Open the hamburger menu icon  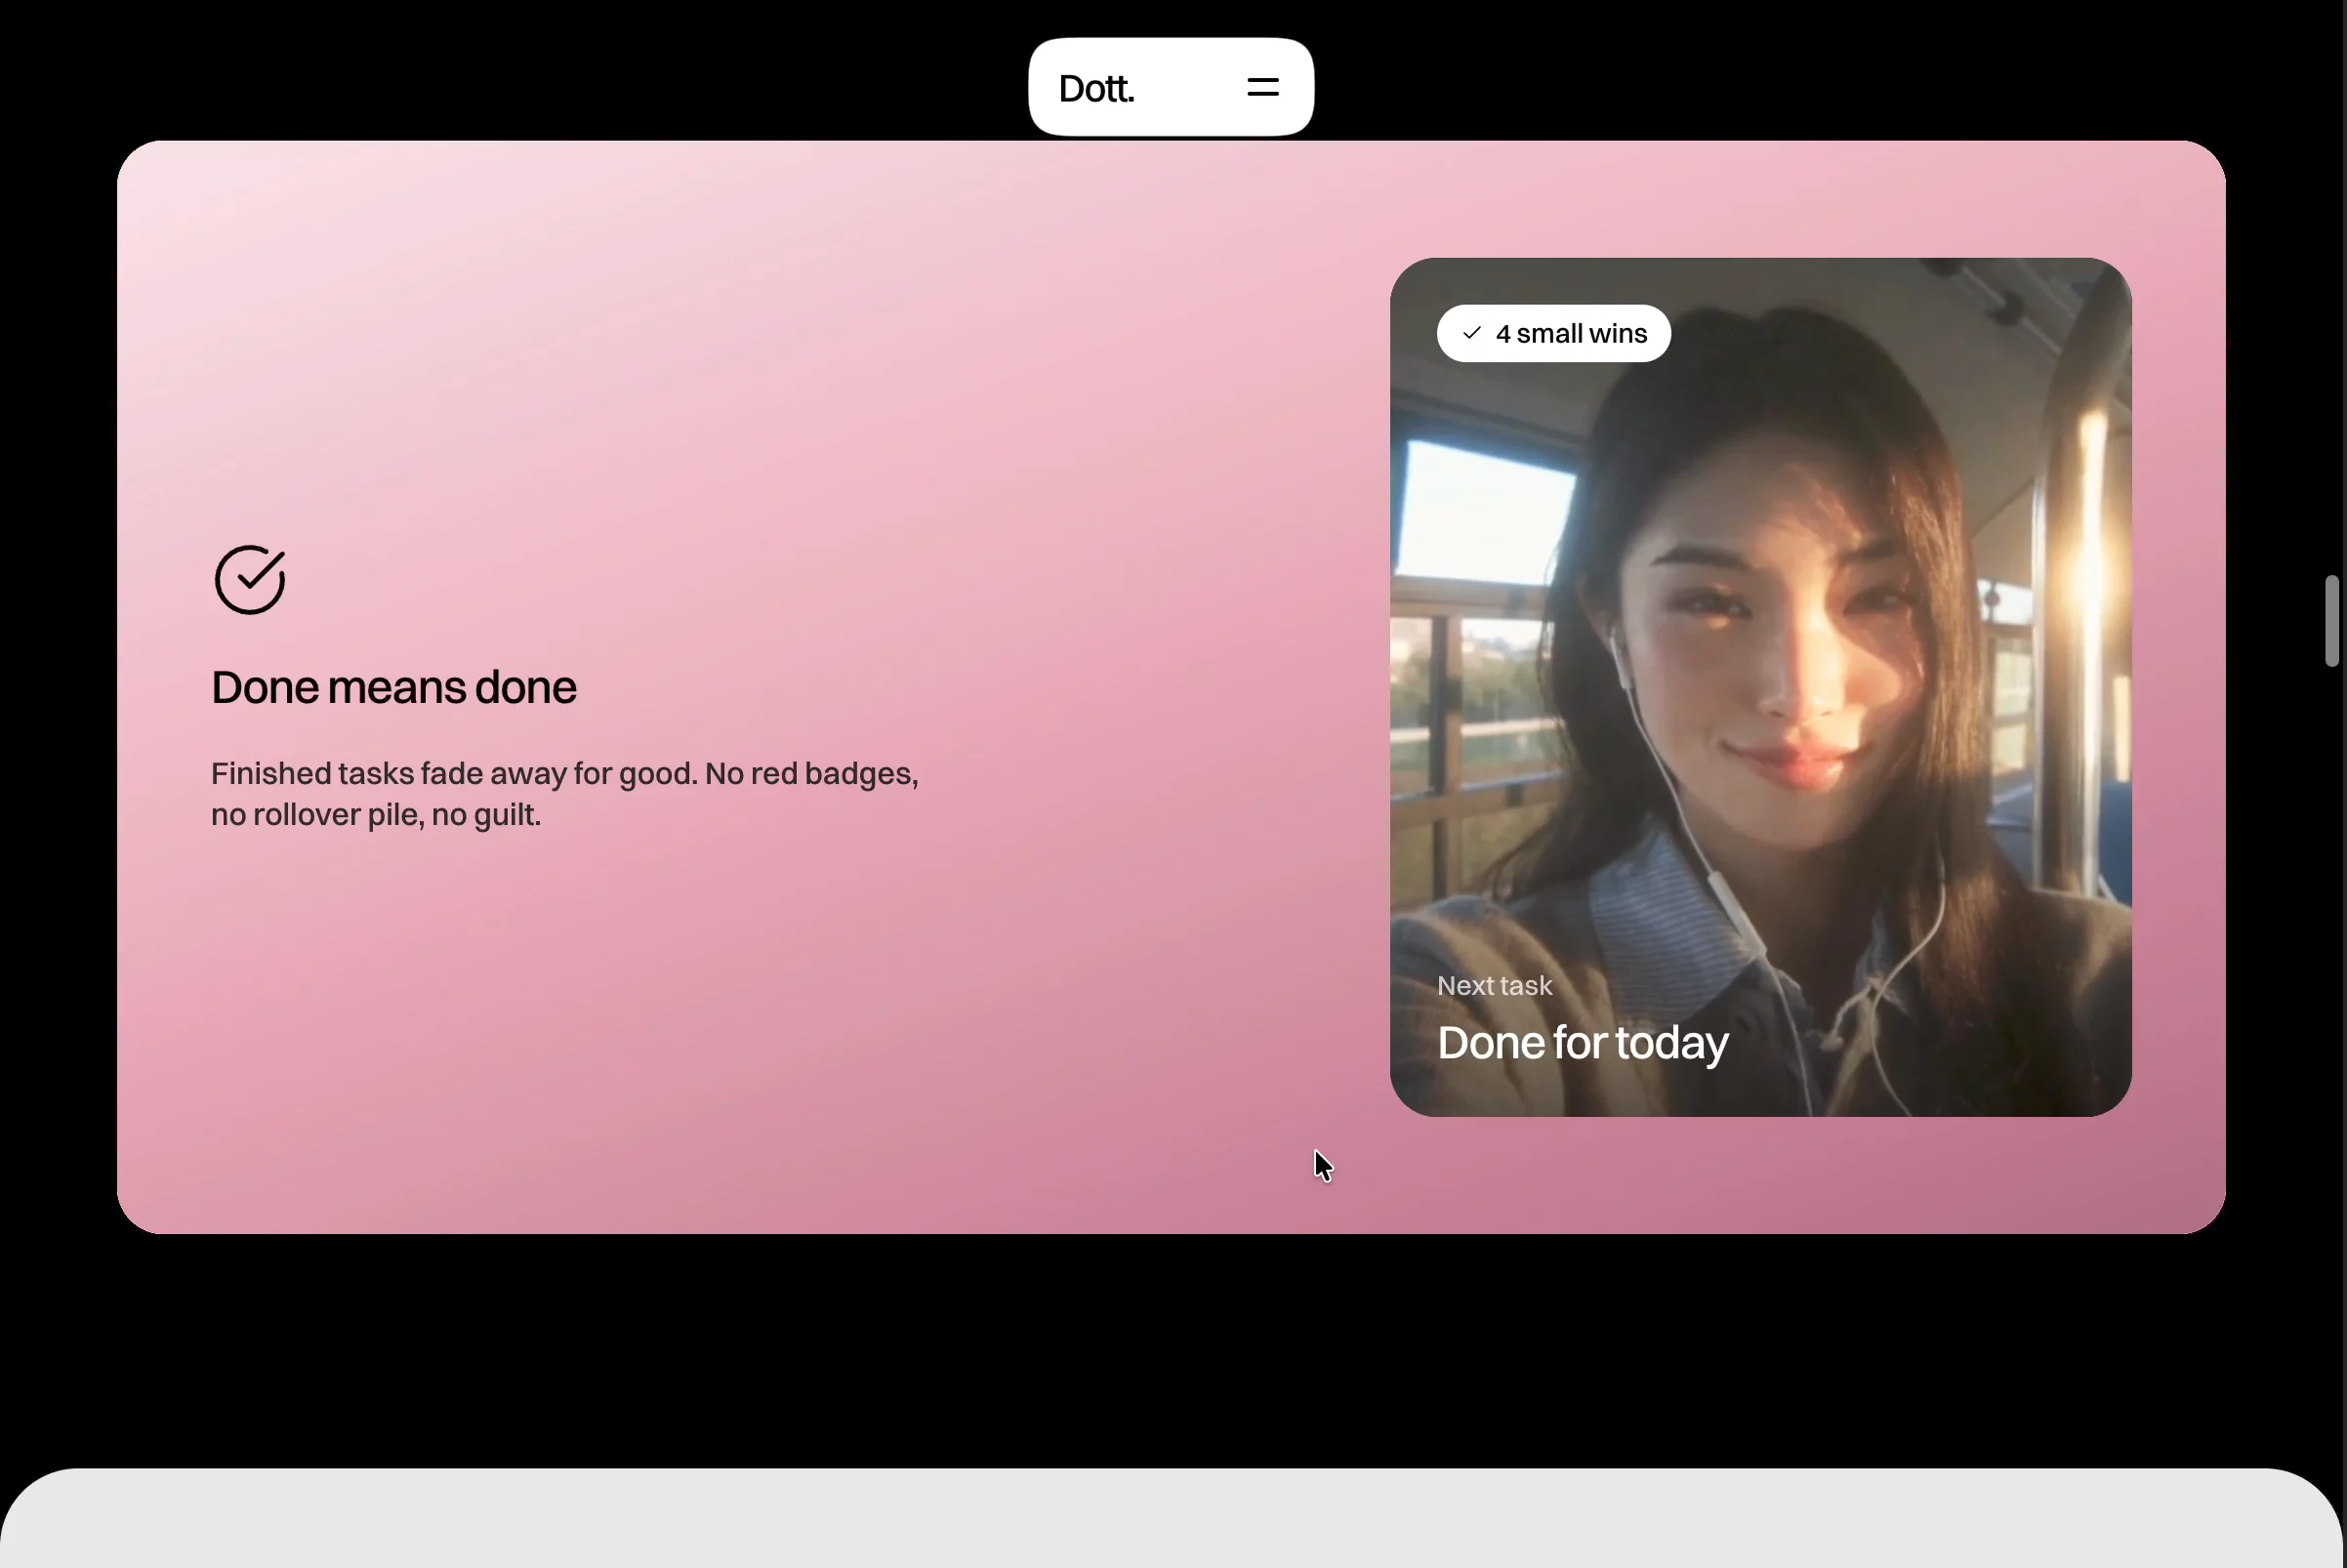(x=1263, y=88)
